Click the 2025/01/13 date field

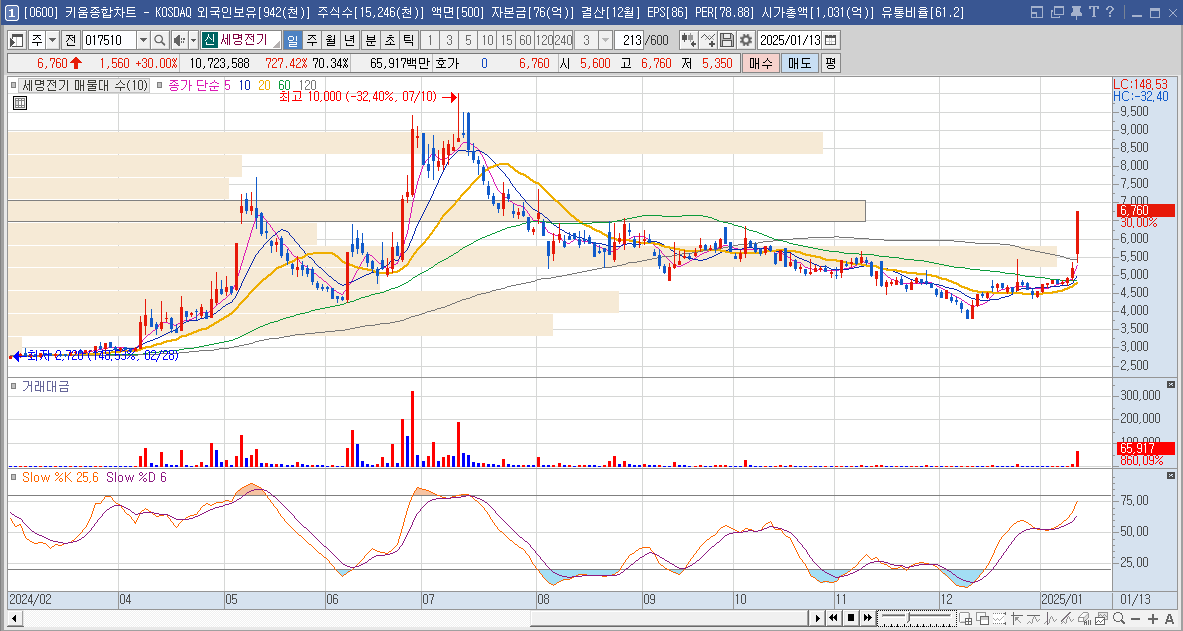tap(790, 40)
